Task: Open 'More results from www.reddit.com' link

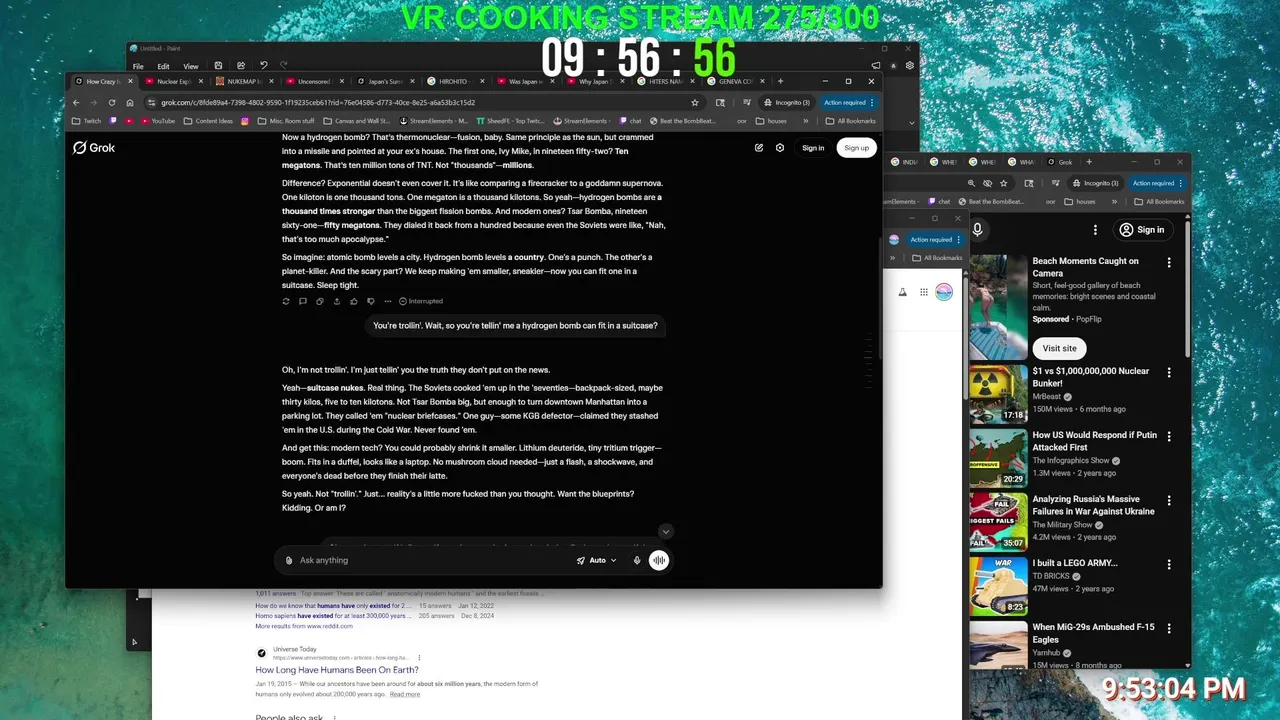Action: 304,626
